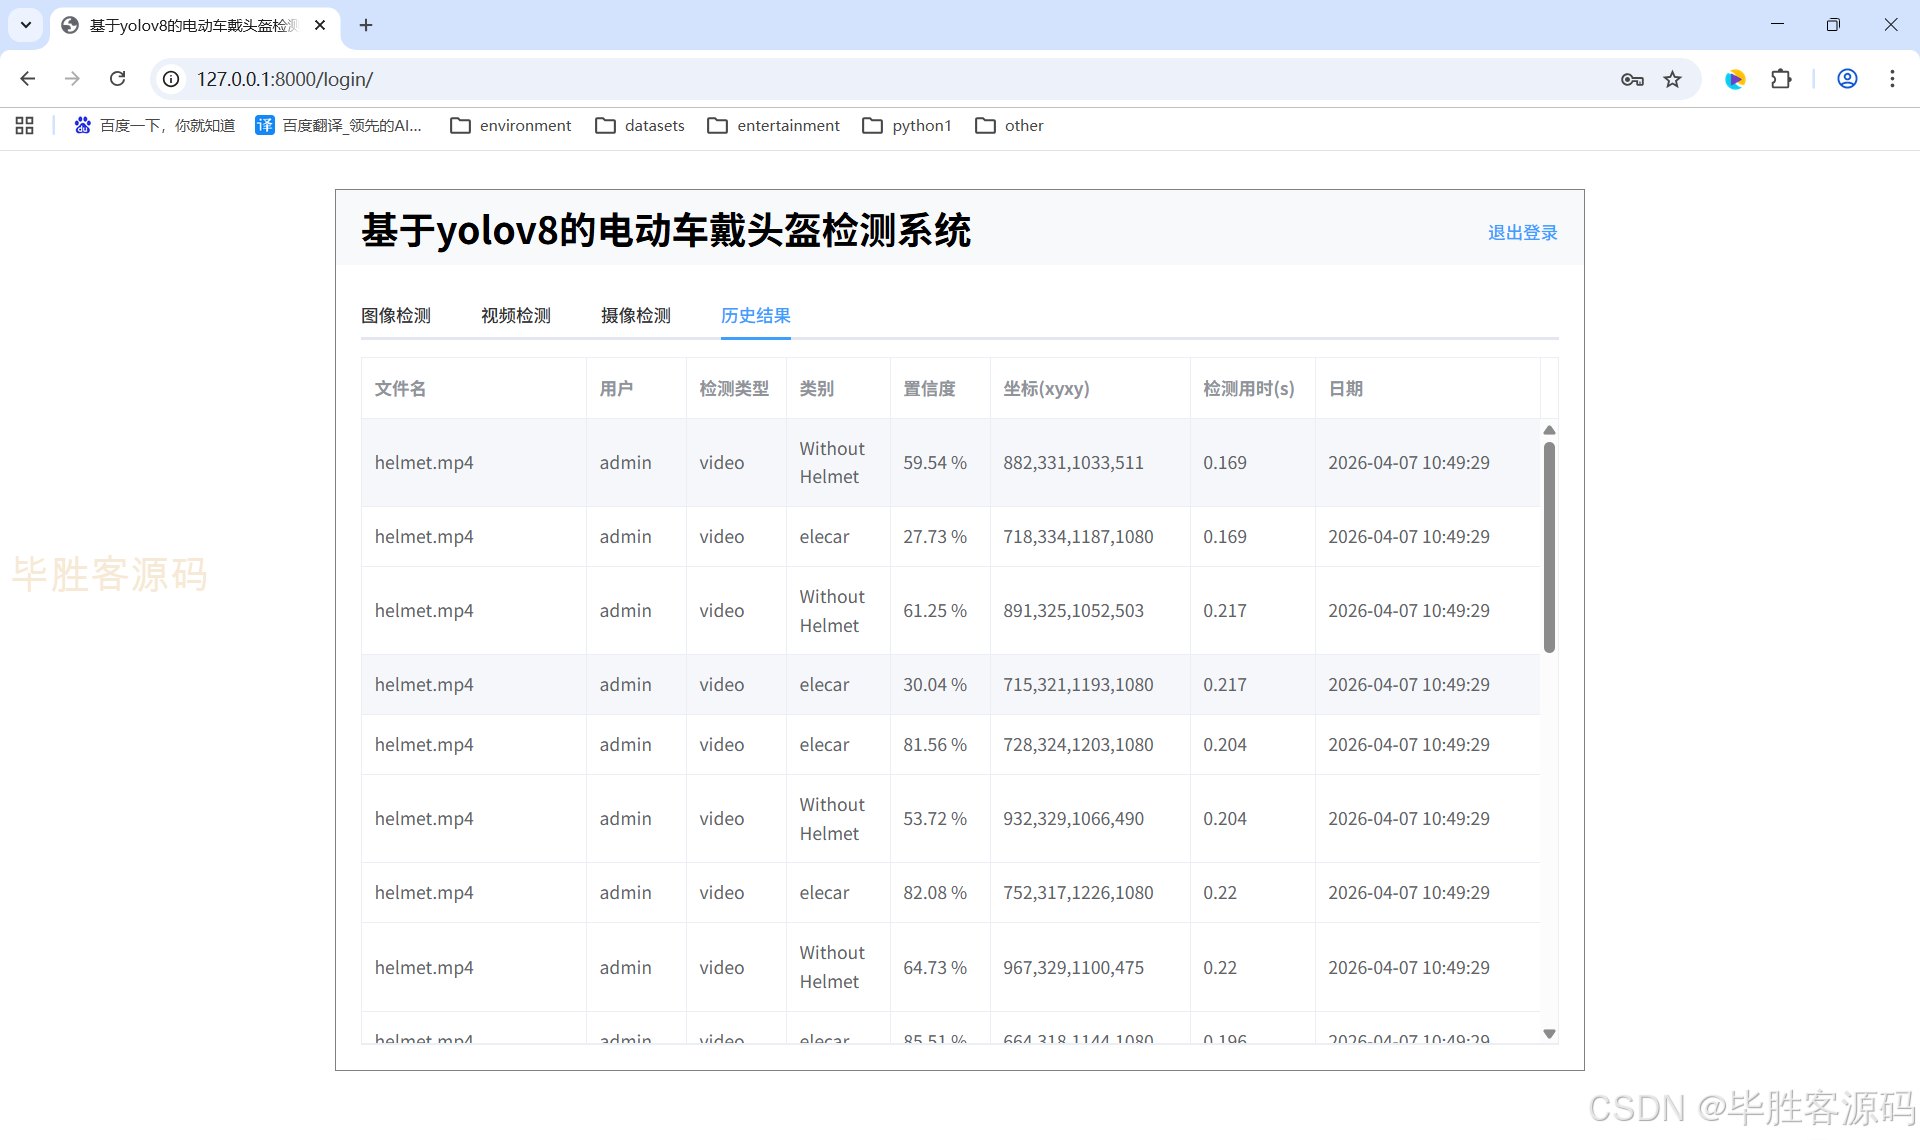1920x1140 pixels.
Task: Click the table scrollbar down arrow
Action: 1549,1034
